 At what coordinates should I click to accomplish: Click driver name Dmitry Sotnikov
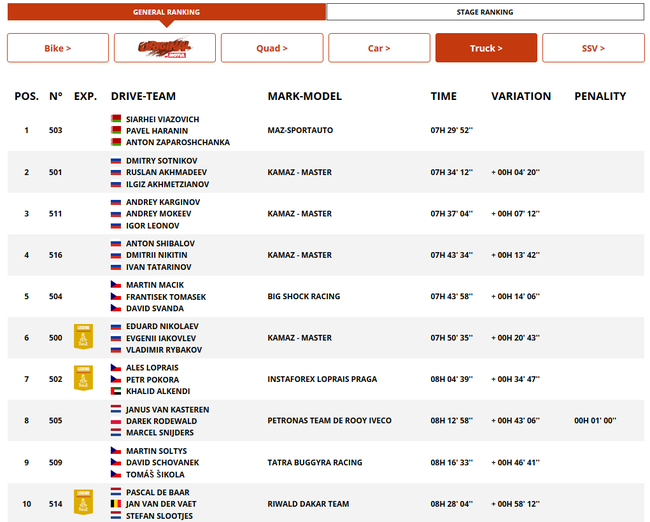162,160
